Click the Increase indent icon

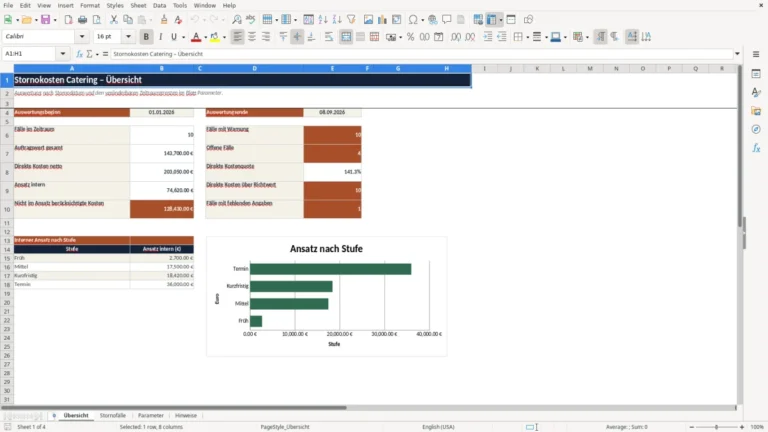488,37
